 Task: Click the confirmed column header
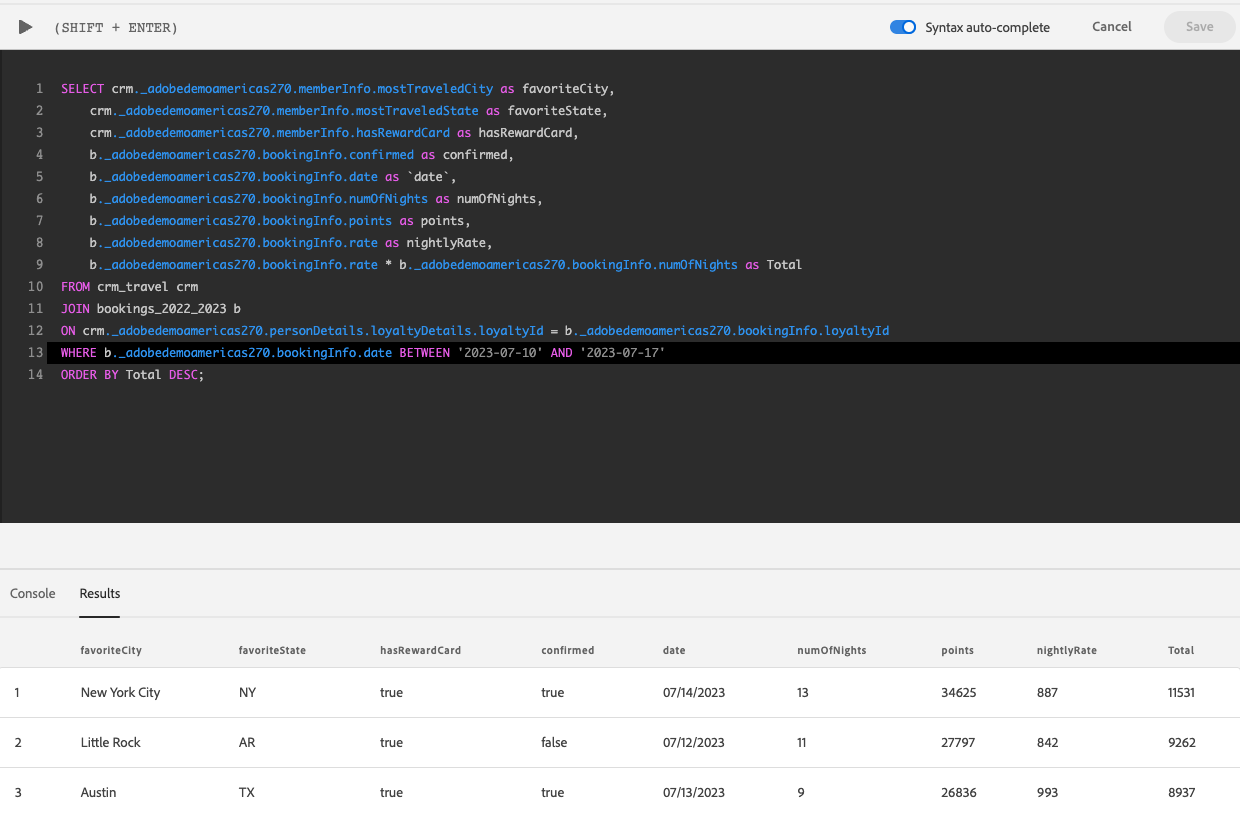coord(568,650)
